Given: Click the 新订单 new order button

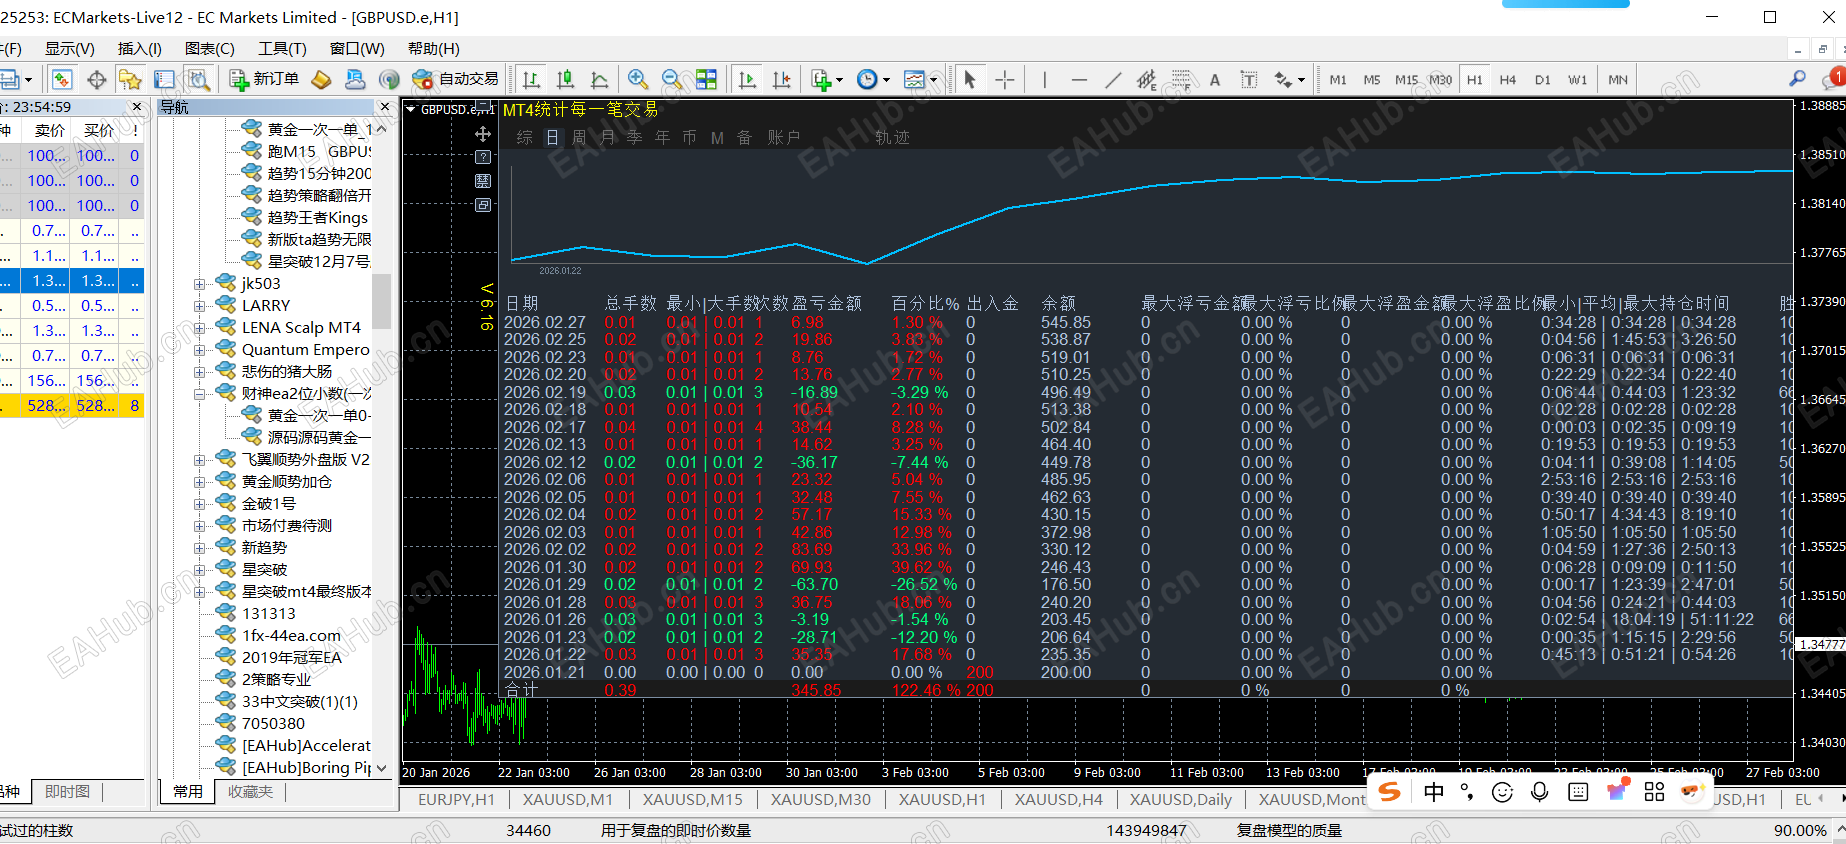Looking at the screenshot, I should pyautogui.click(x=264, y=79).
